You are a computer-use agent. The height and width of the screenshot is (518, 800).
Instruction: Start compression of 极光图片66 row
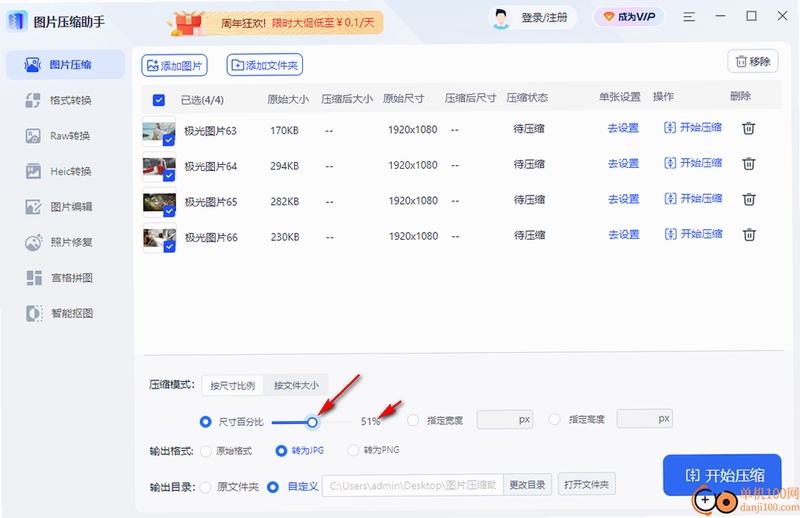[693, 234]
